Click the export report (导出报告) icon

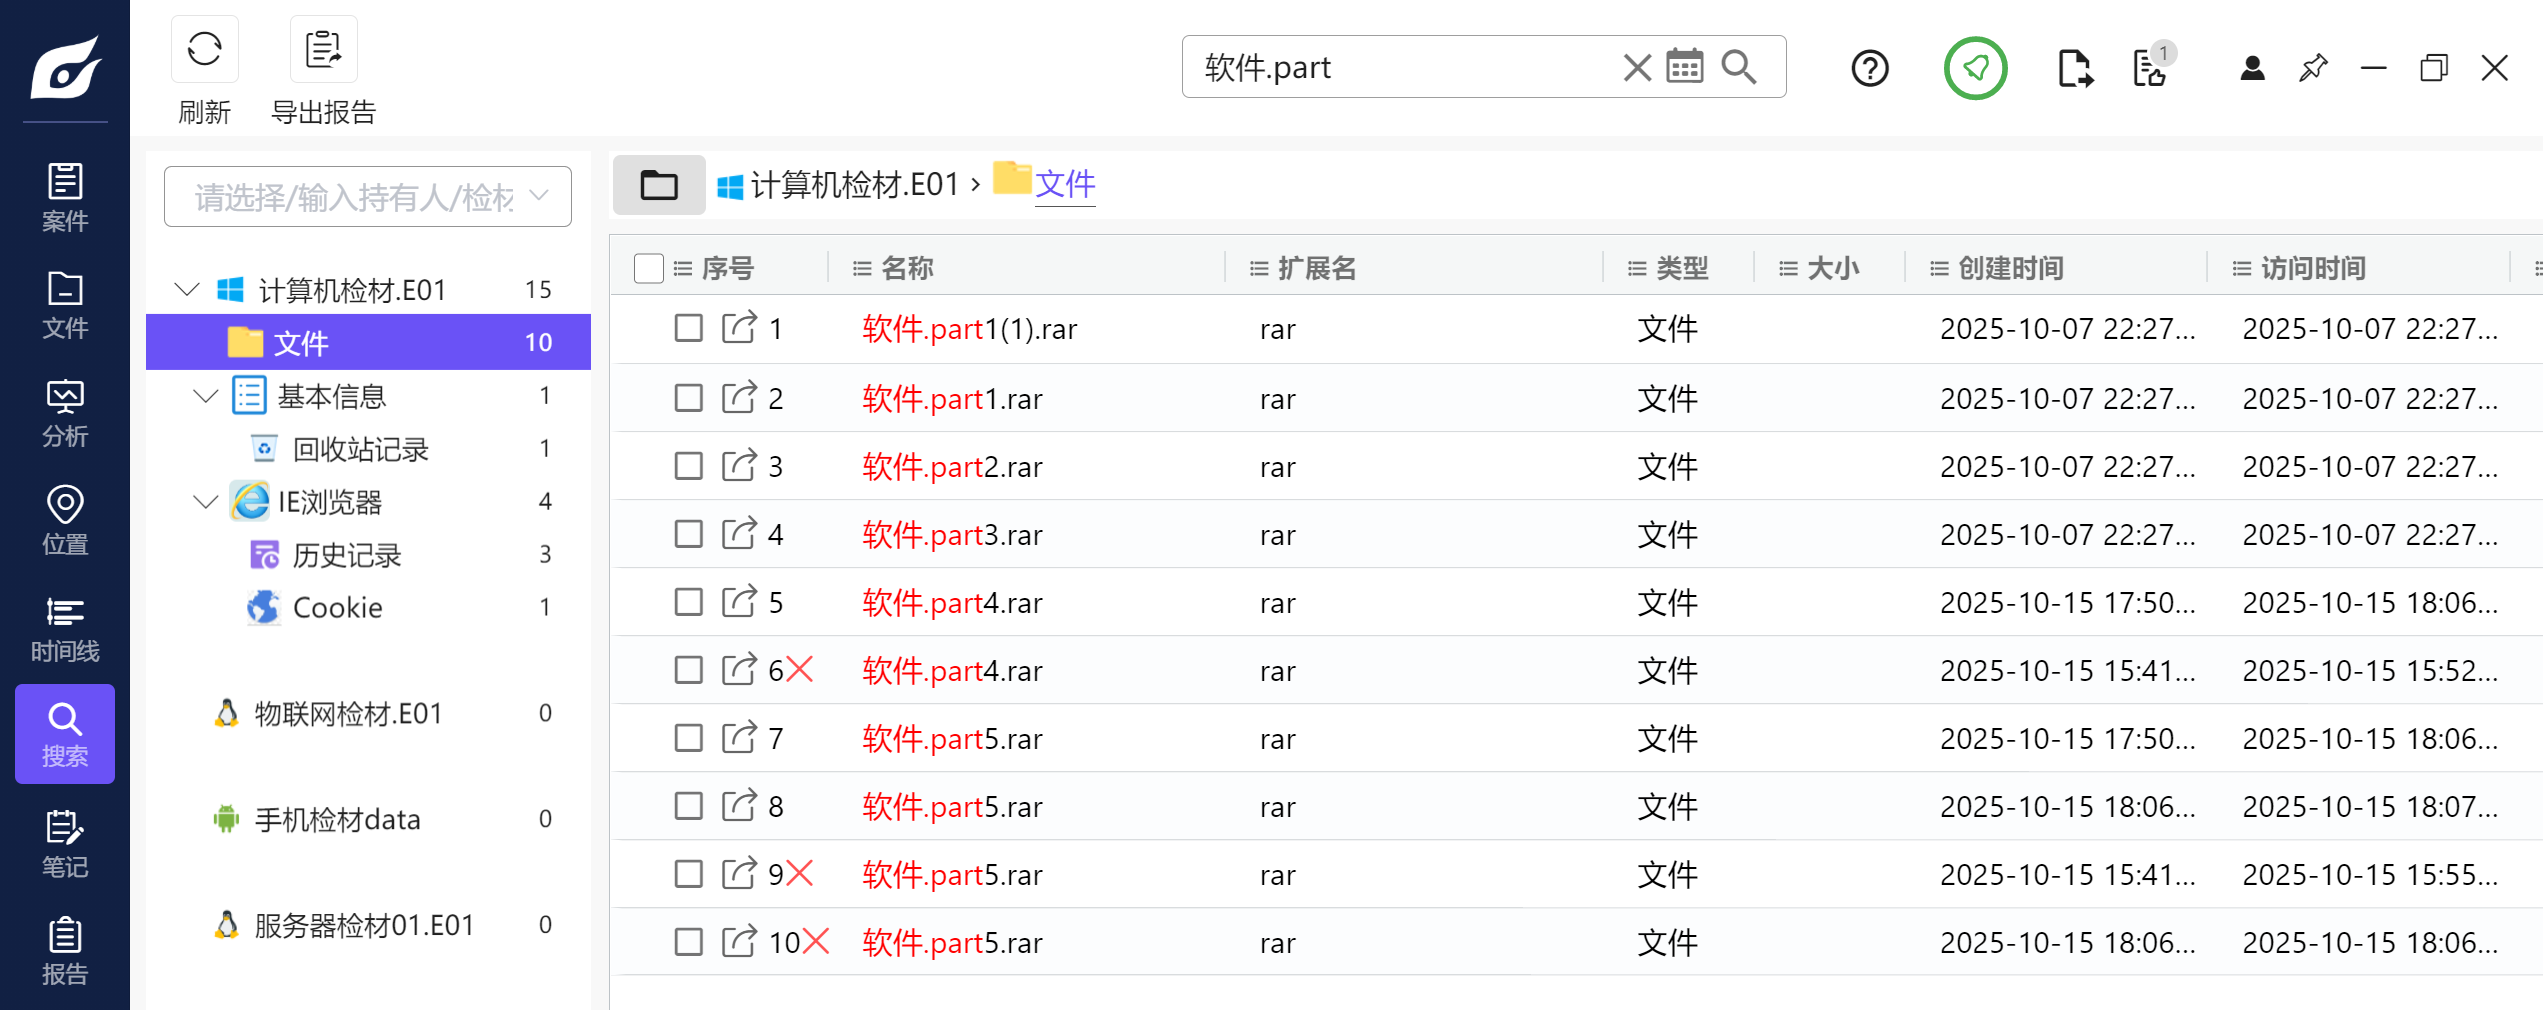point(323,49)
